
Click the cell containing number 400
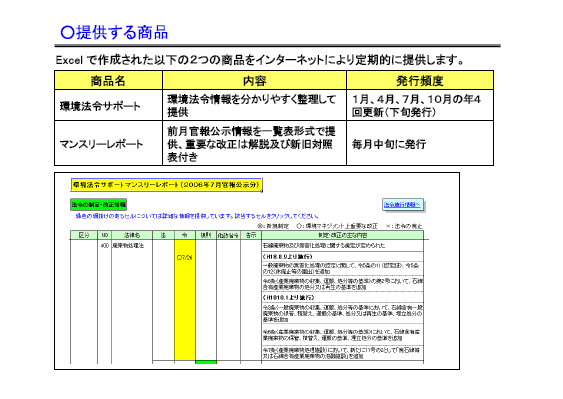pyautogui.click(x=104, y=246)
